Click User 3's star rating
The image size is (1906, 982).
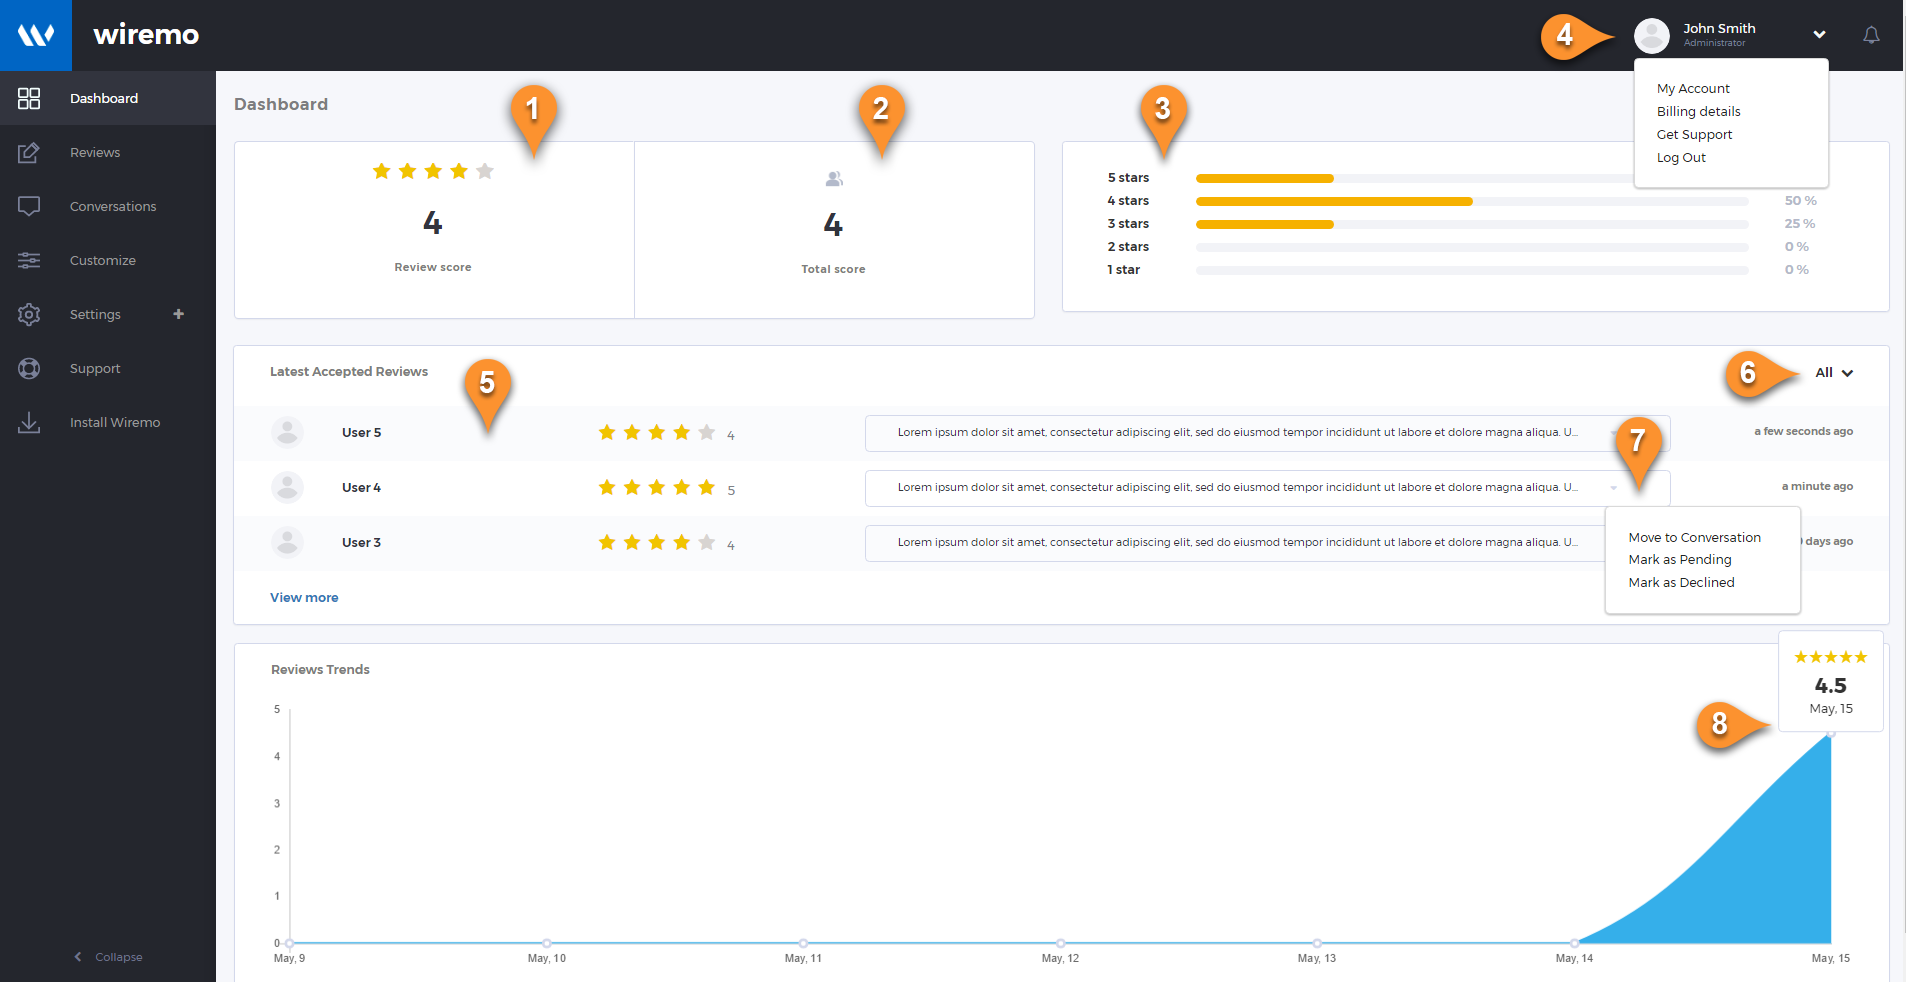[656, 542]
